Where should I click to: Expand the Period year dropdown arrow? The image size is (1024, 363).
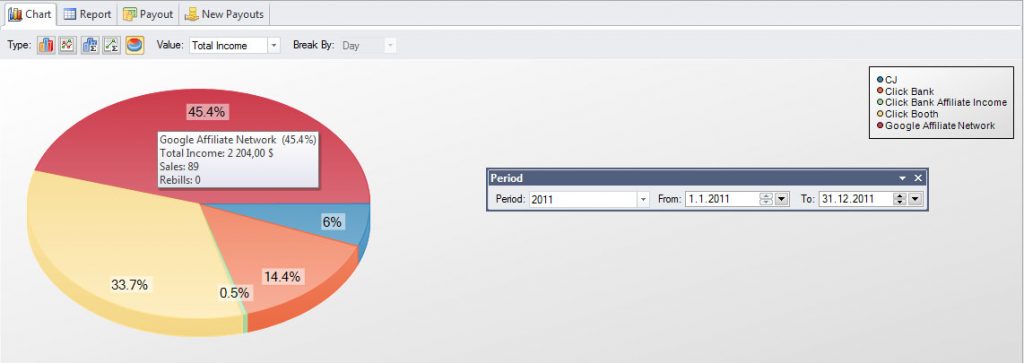click(643, 199)
